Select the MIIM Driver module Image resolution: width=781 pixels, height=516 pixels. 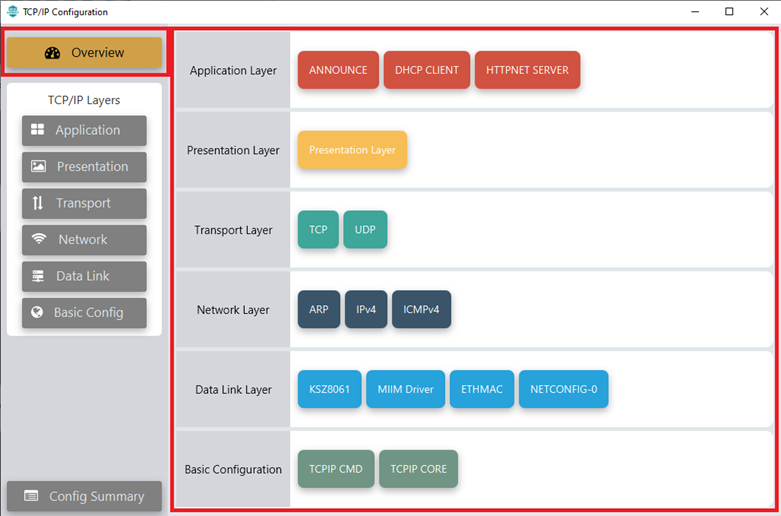coord(405,389)
